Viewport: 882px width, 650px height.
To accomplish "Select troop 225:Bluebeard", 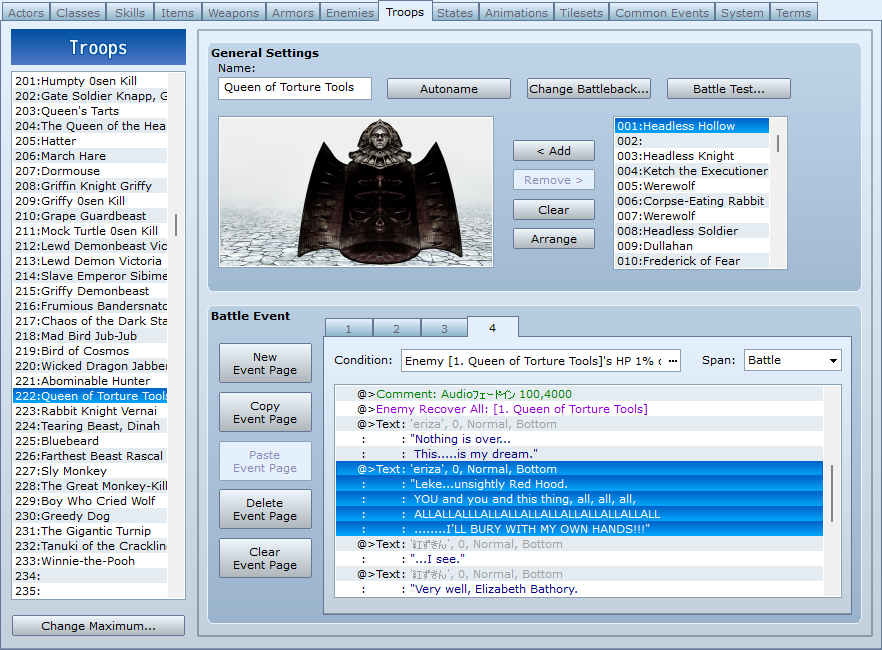I will [x=90, y=441].
